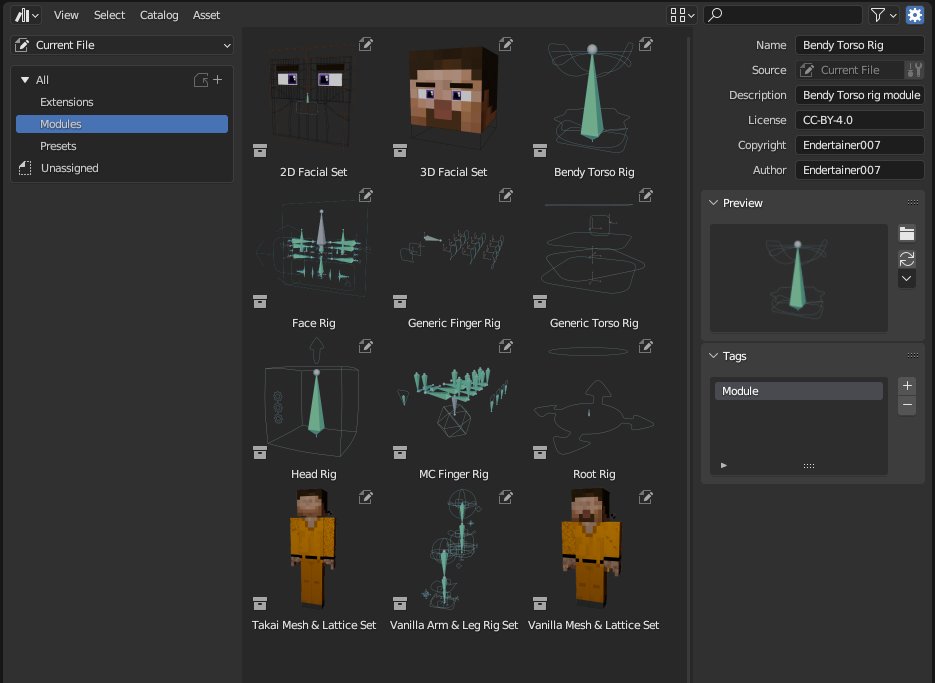Select the Generic Torso Rig asset thumbnail
Image resolution: width=935 pixels, height=683 pixels.
[593, 248]
